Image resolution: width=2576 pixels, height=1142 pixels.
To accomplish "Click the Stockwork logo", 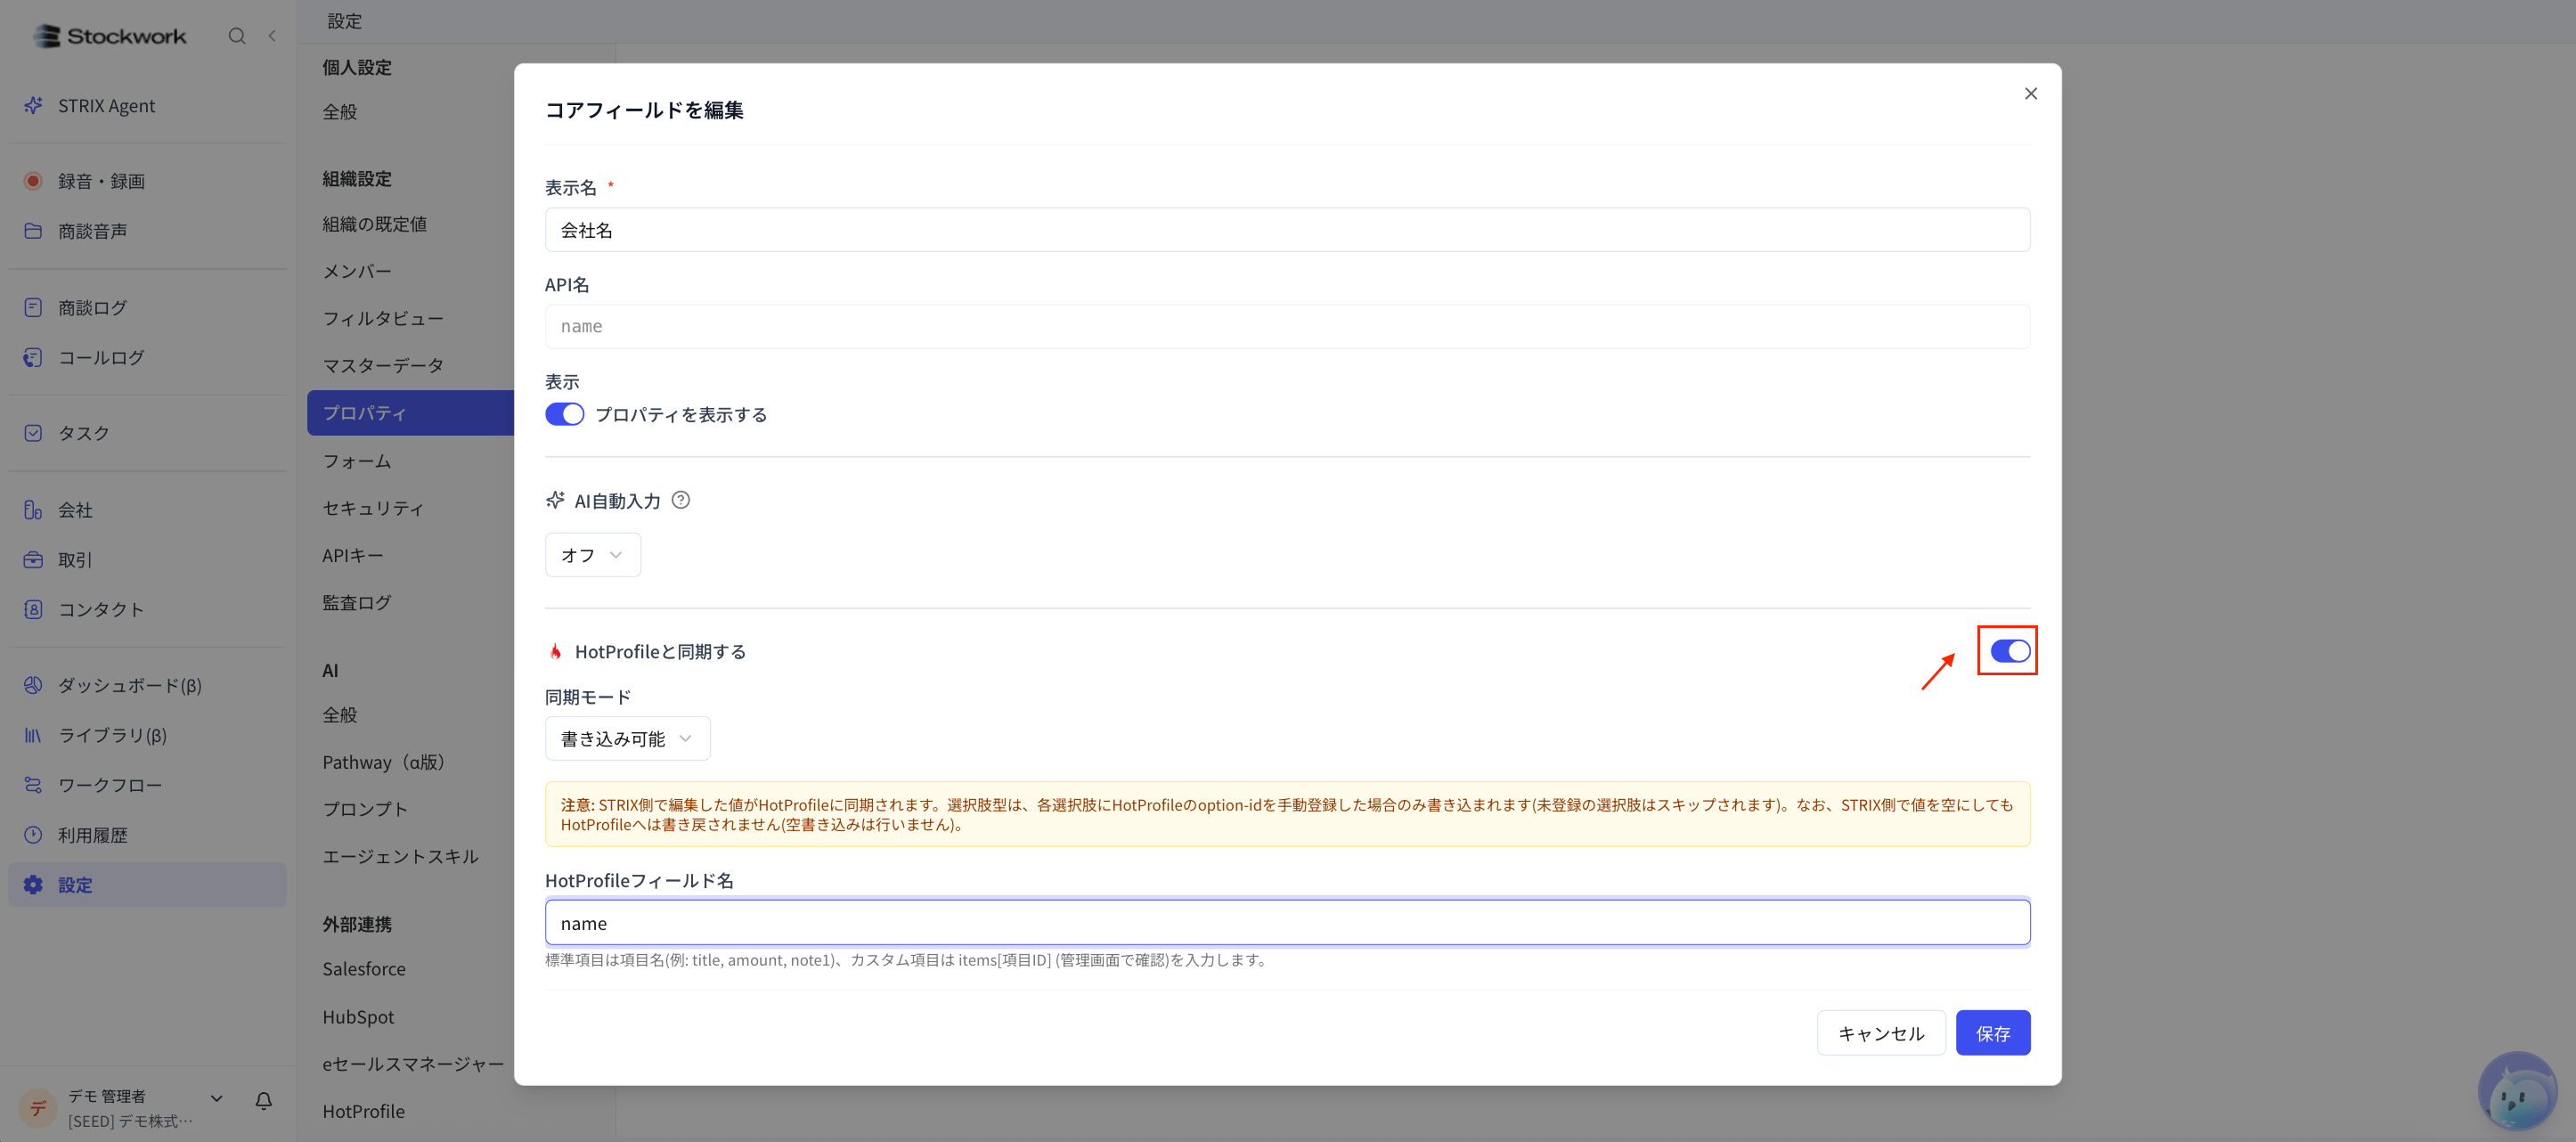I will [109, 36].
